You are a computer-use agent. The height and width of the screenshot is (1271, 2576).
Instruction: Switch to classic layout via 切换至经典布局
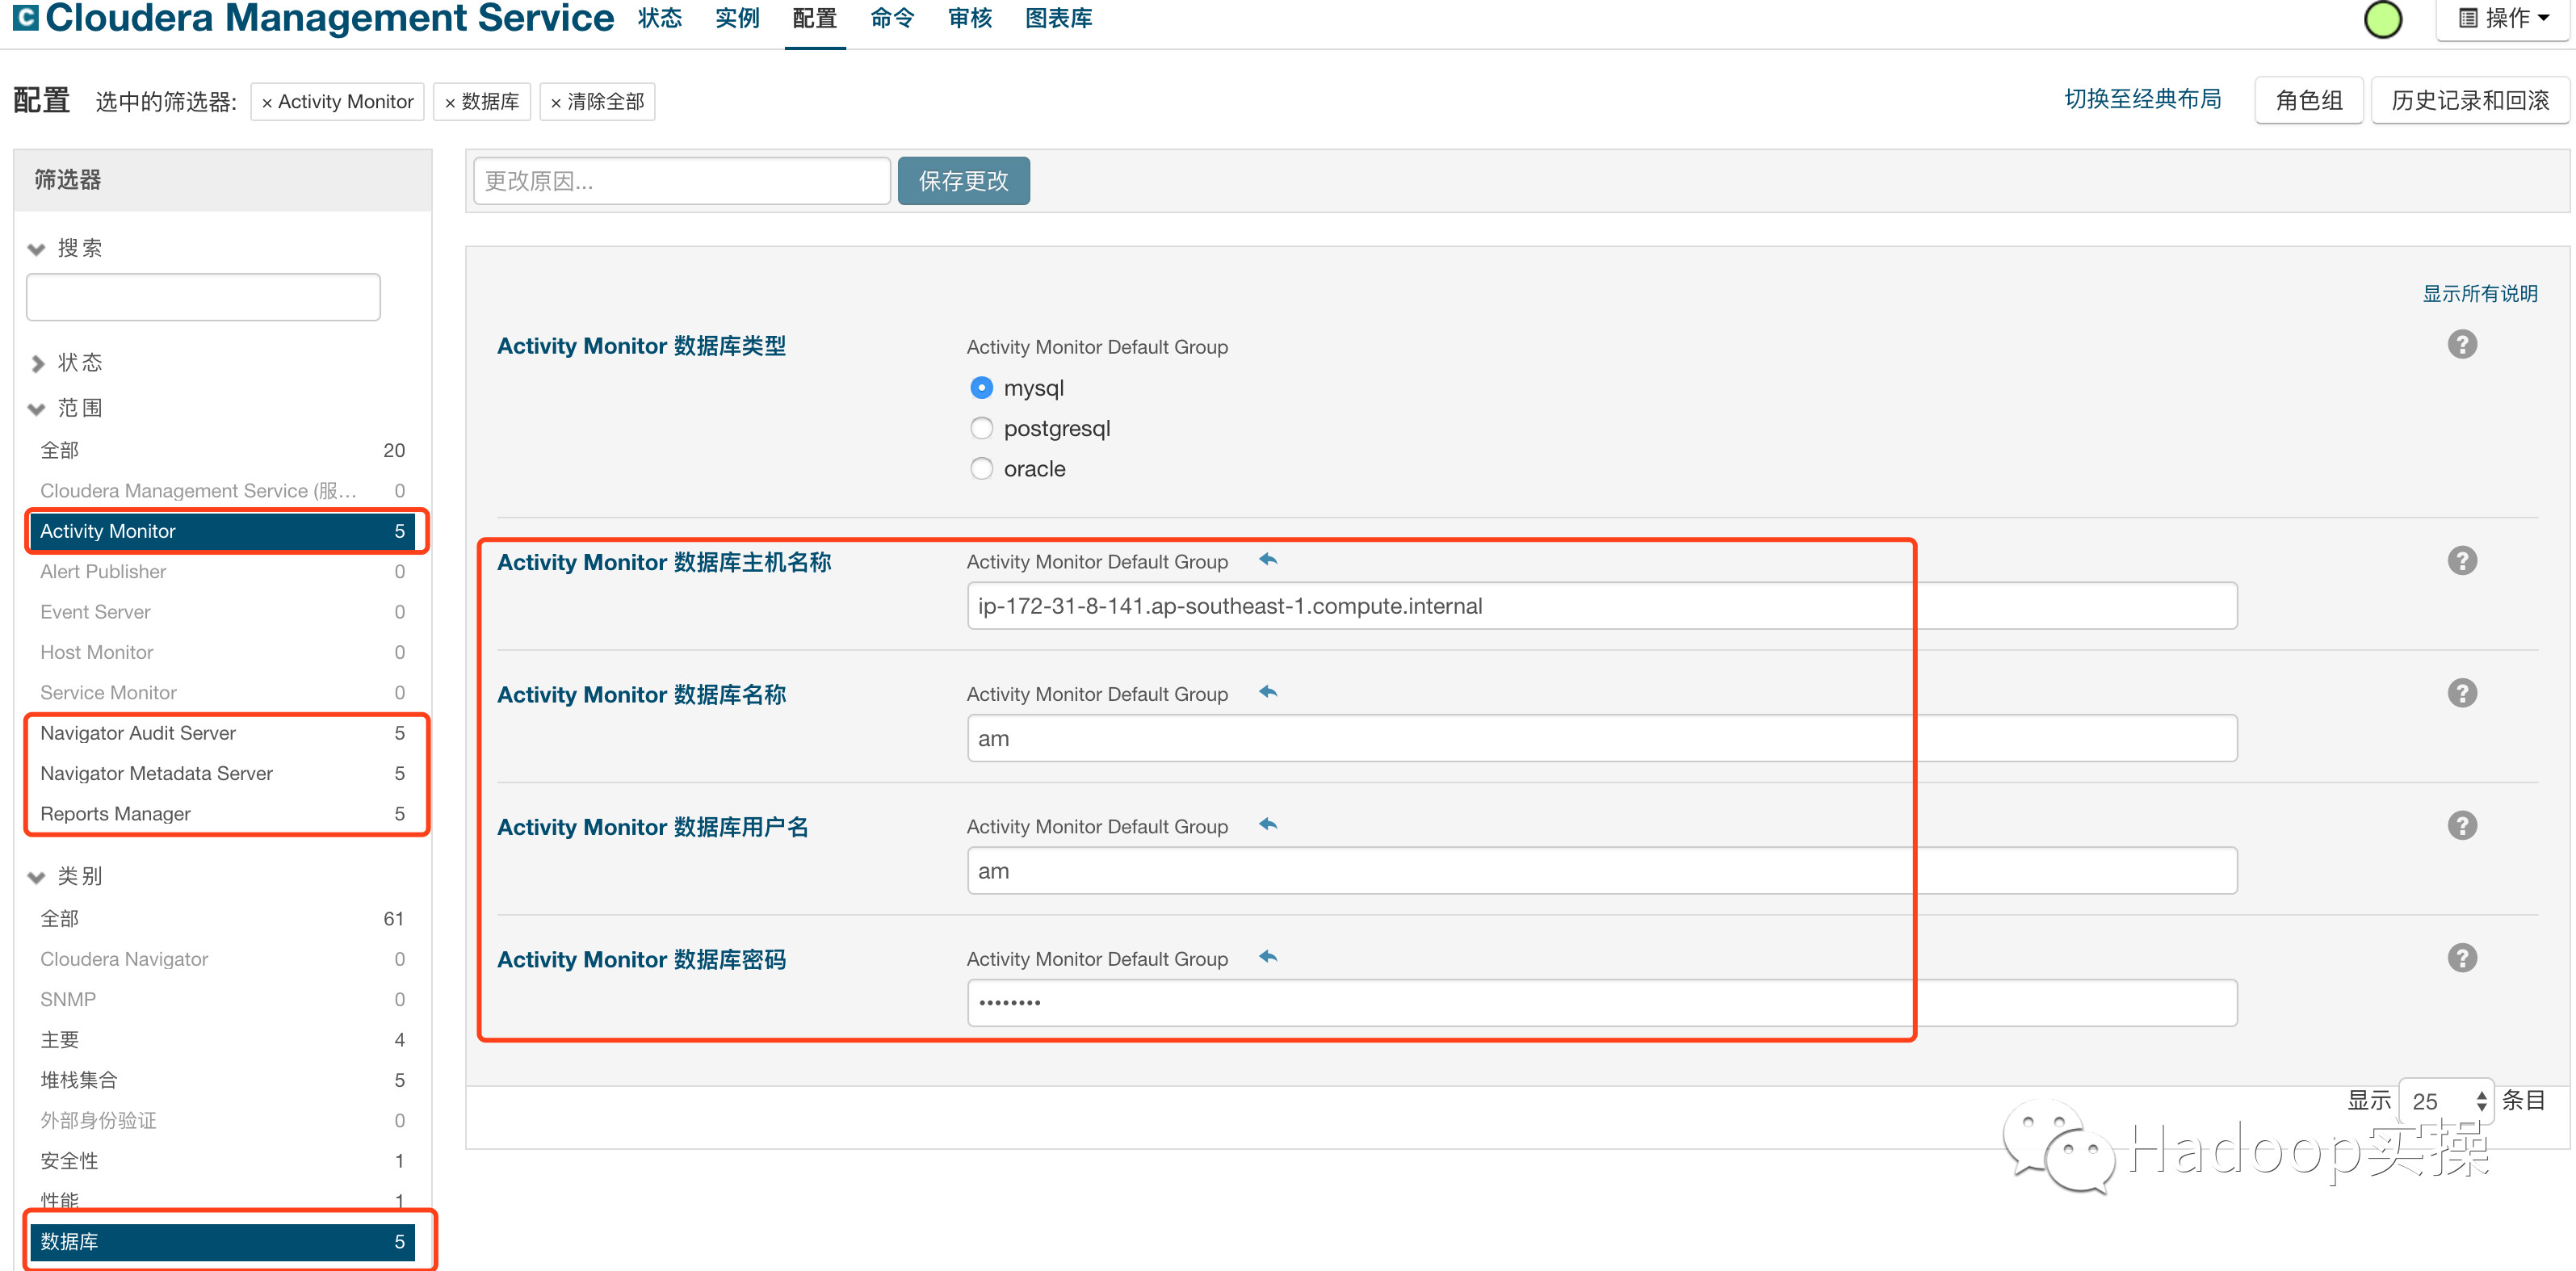point(2143,99)
